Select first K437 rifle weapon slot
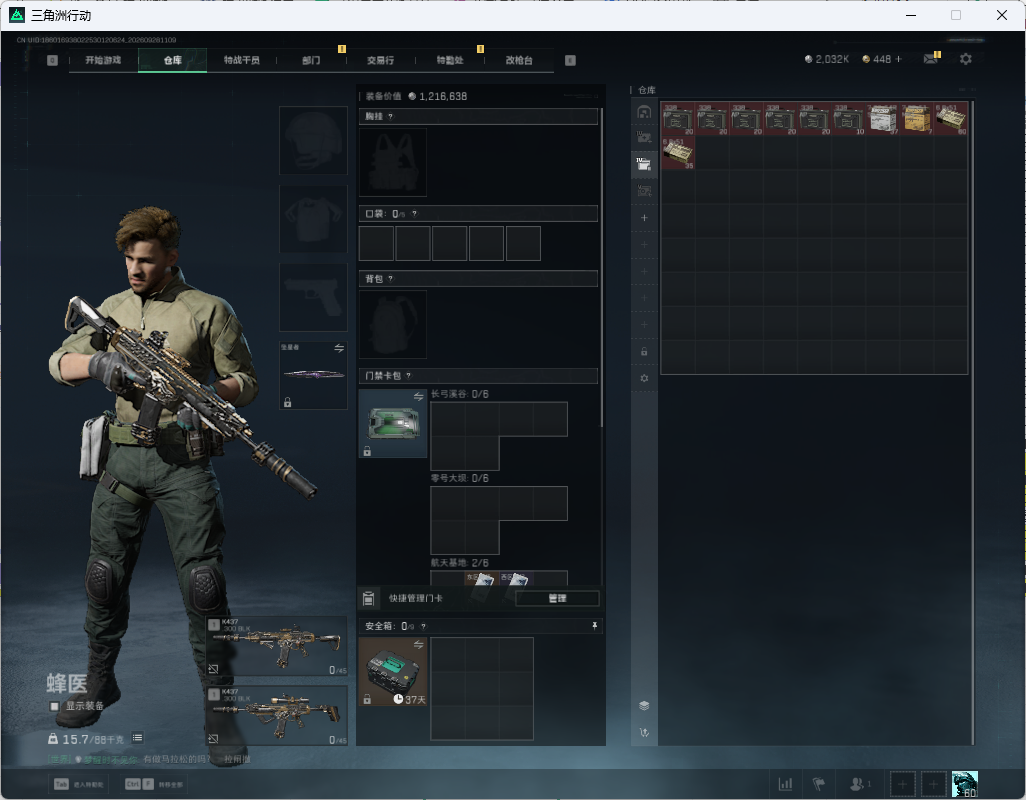Screen dimensions: 1026x800 [x=277, y=646]
